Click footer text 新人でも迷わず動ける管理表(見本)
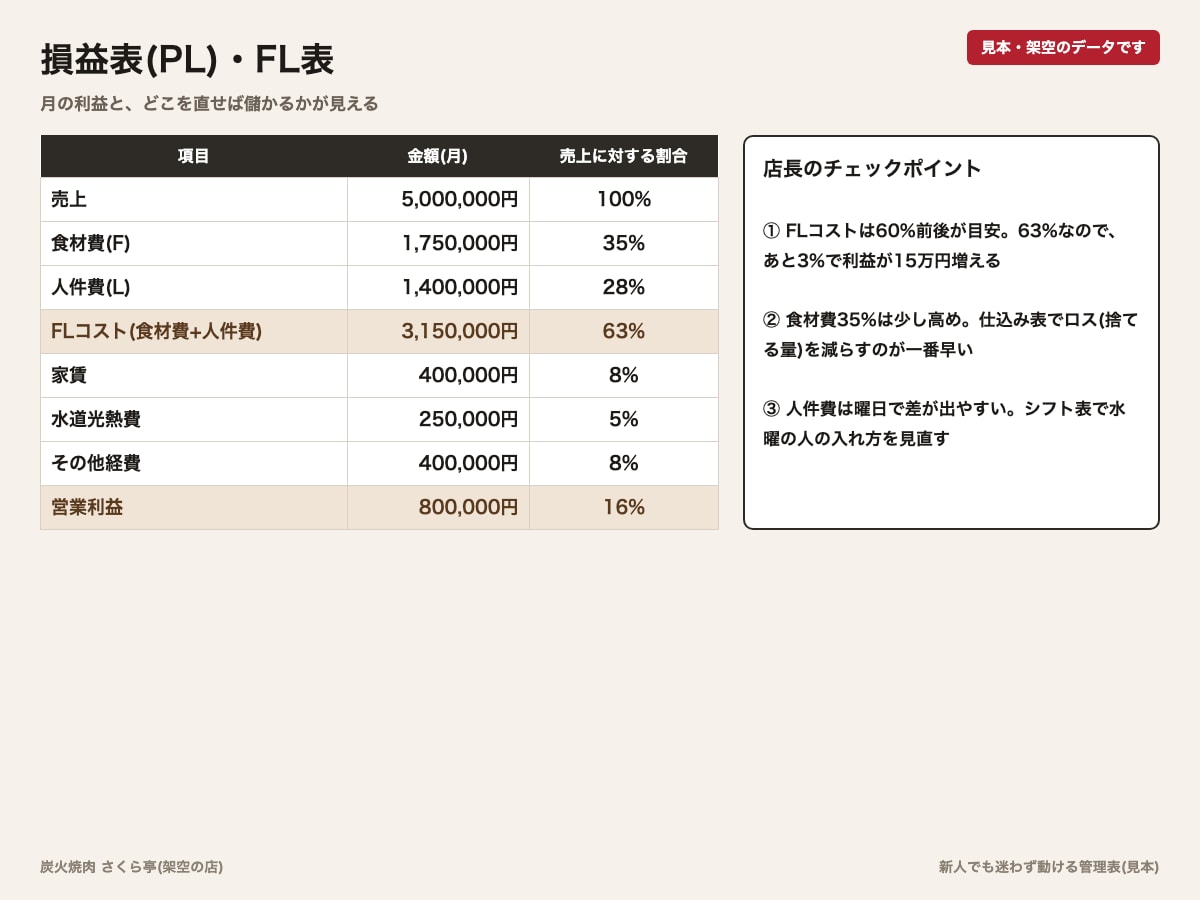 1049,867
